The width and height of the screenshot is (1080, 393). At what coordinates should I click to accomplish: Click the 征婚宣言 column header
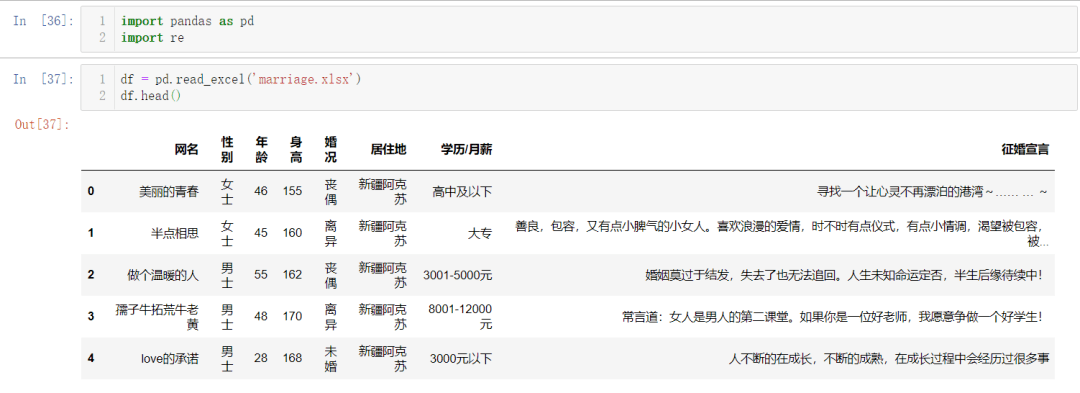click(1025, 149)
